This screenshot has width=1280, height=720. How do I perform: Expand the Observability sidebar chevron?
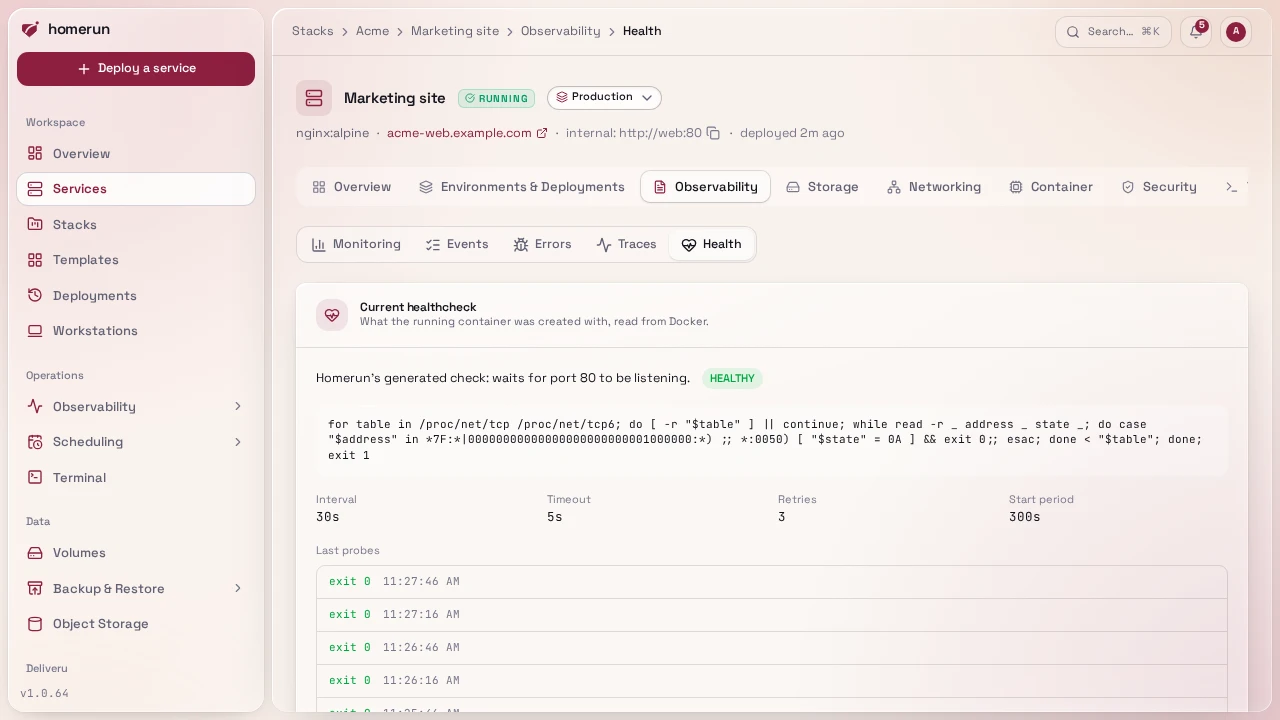[x=238, y=407]
